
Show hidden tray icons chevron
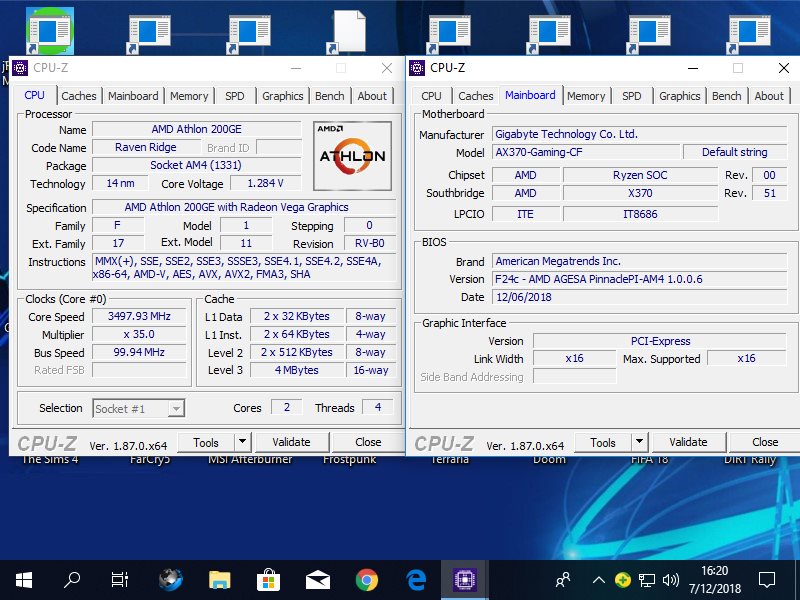tap(599, 580)
